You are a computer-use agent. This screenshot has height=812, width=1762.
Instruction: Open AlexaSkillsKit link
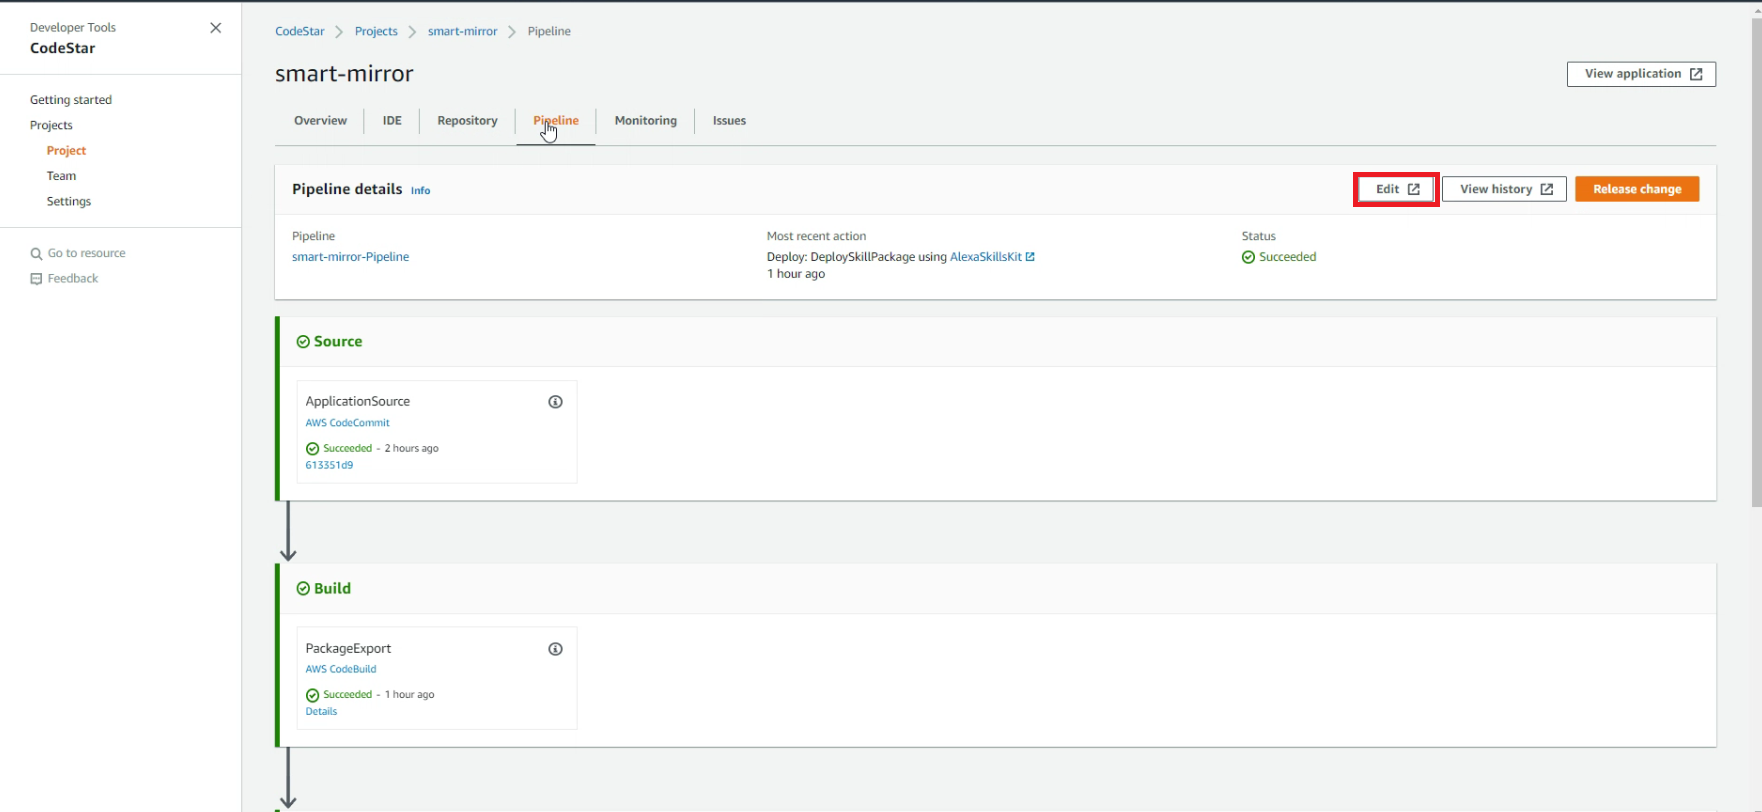(x=986, y=257)
